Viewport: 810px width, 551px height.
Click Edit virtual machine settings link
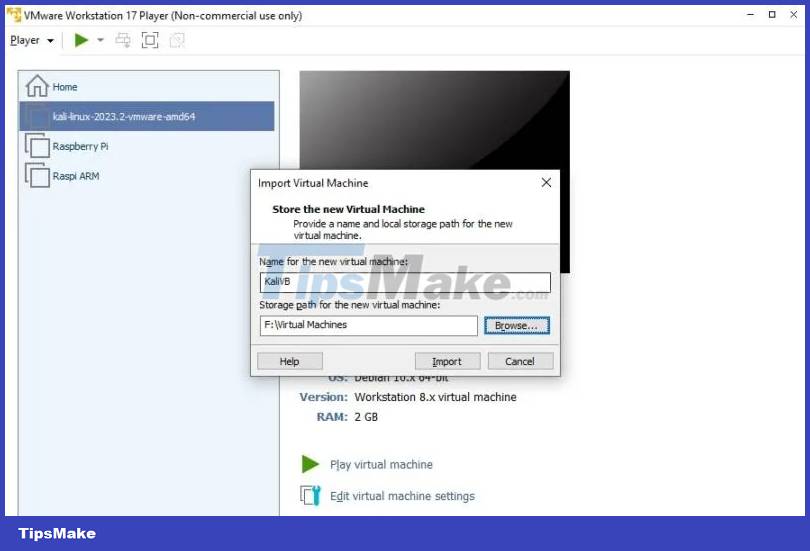(x=402, y=496)
